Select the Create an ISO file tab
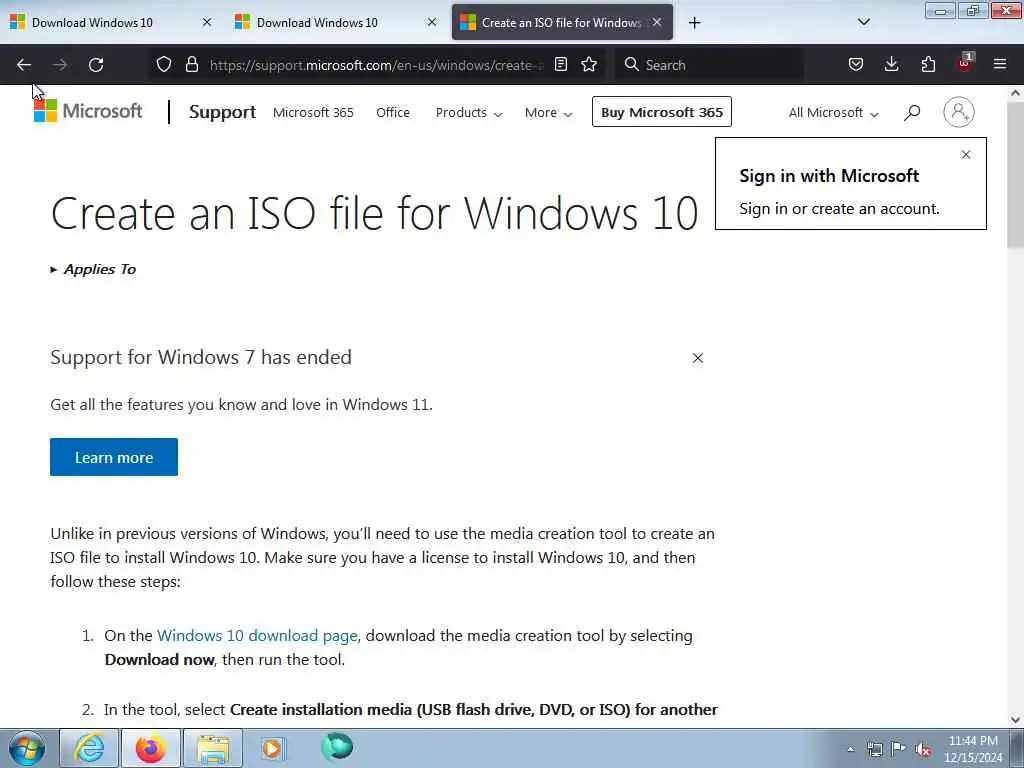1024x768 pixels. point(562,22)
